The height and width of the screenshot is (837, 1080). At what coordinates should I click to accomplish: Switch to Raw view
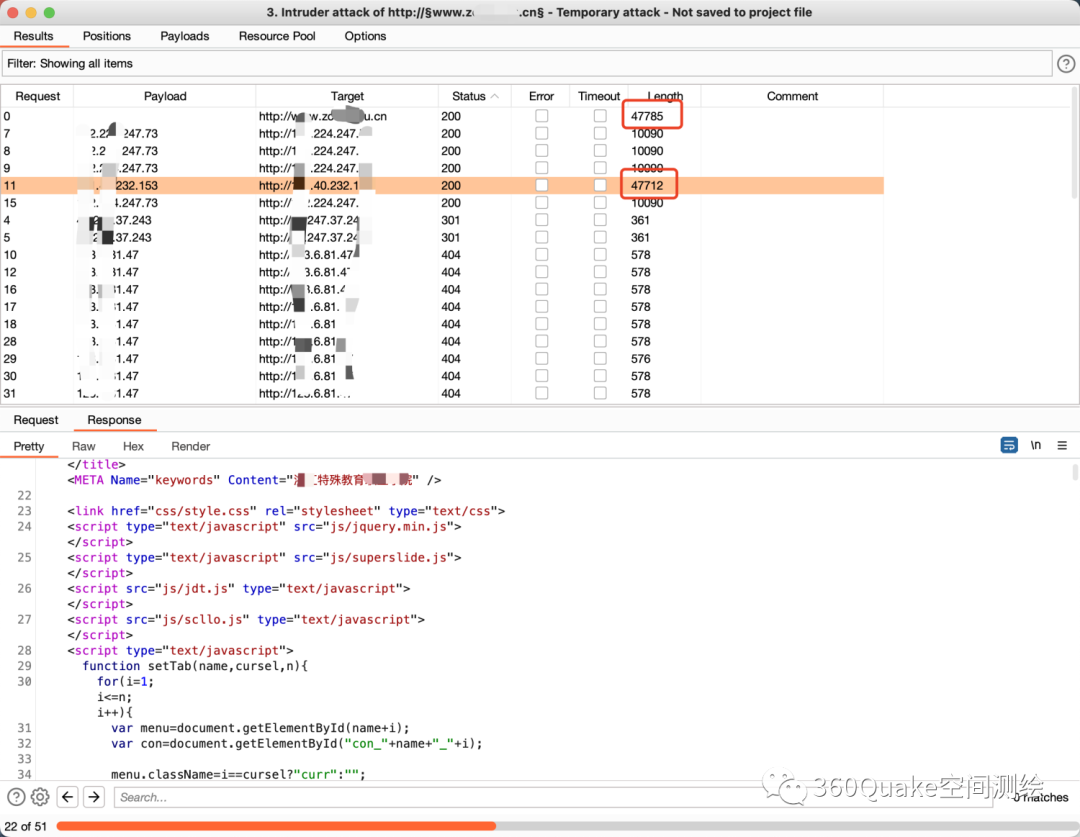83,446
